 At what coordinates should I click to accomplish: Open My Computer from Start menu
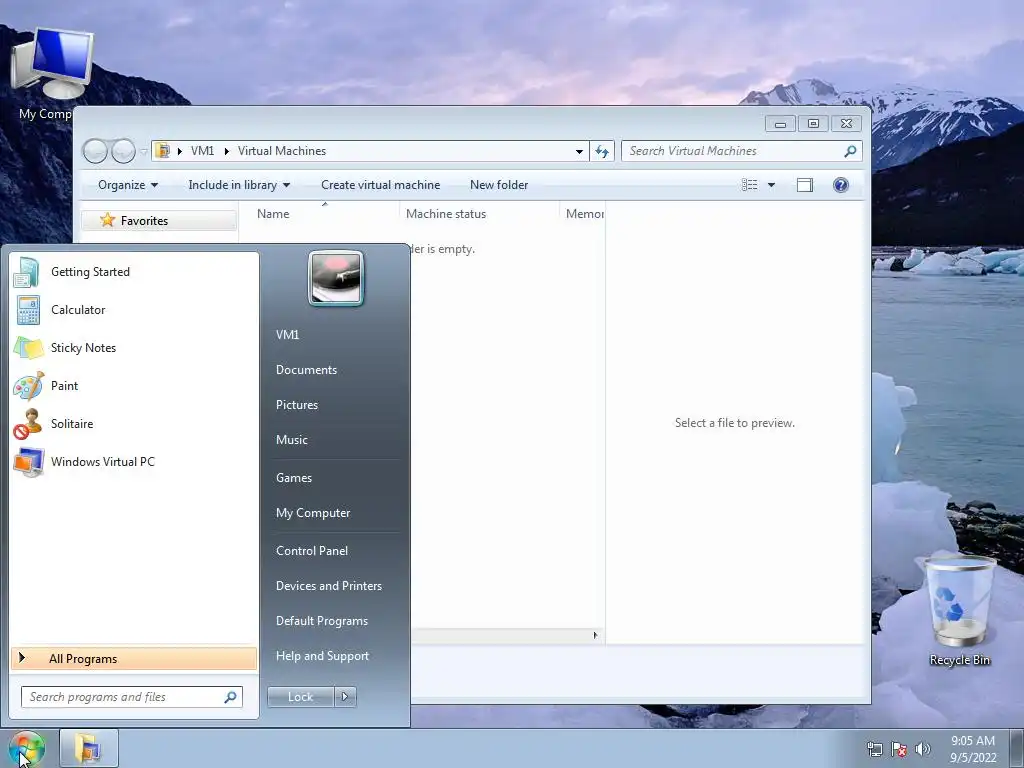(313, 513)
